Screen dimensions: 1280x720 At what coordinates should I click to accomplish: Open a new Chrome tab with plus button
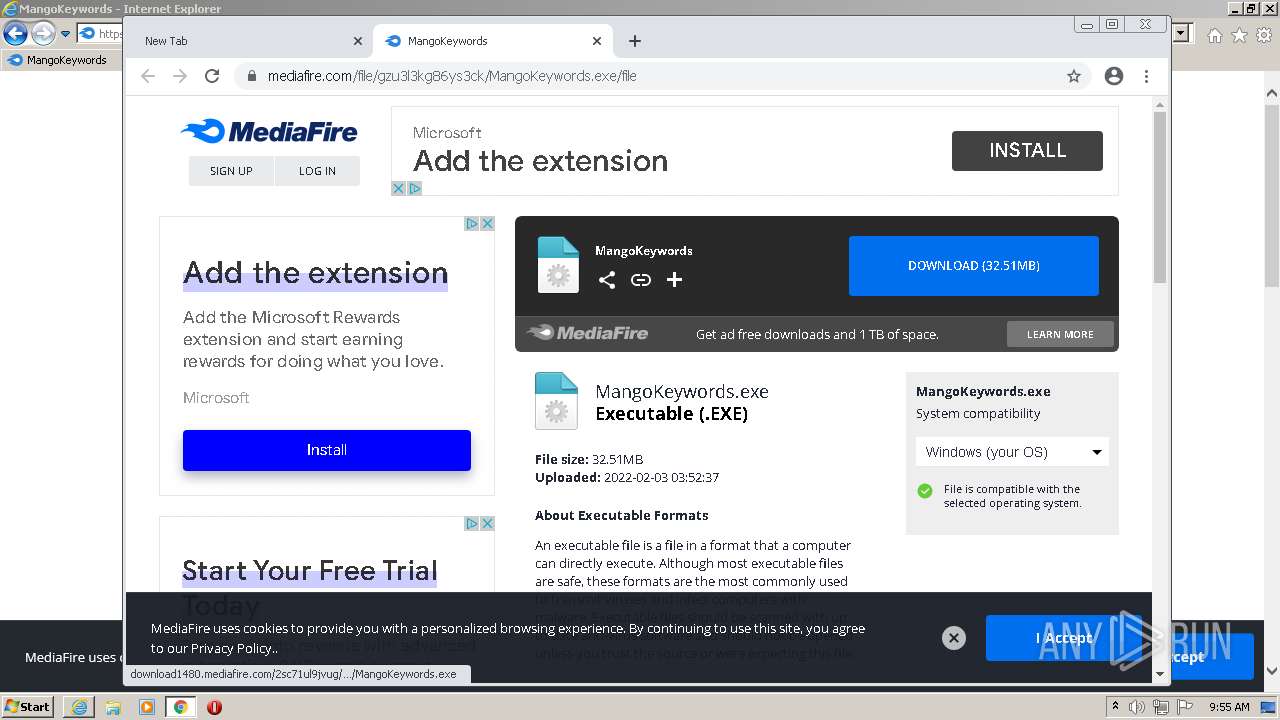tap(635, 41)
